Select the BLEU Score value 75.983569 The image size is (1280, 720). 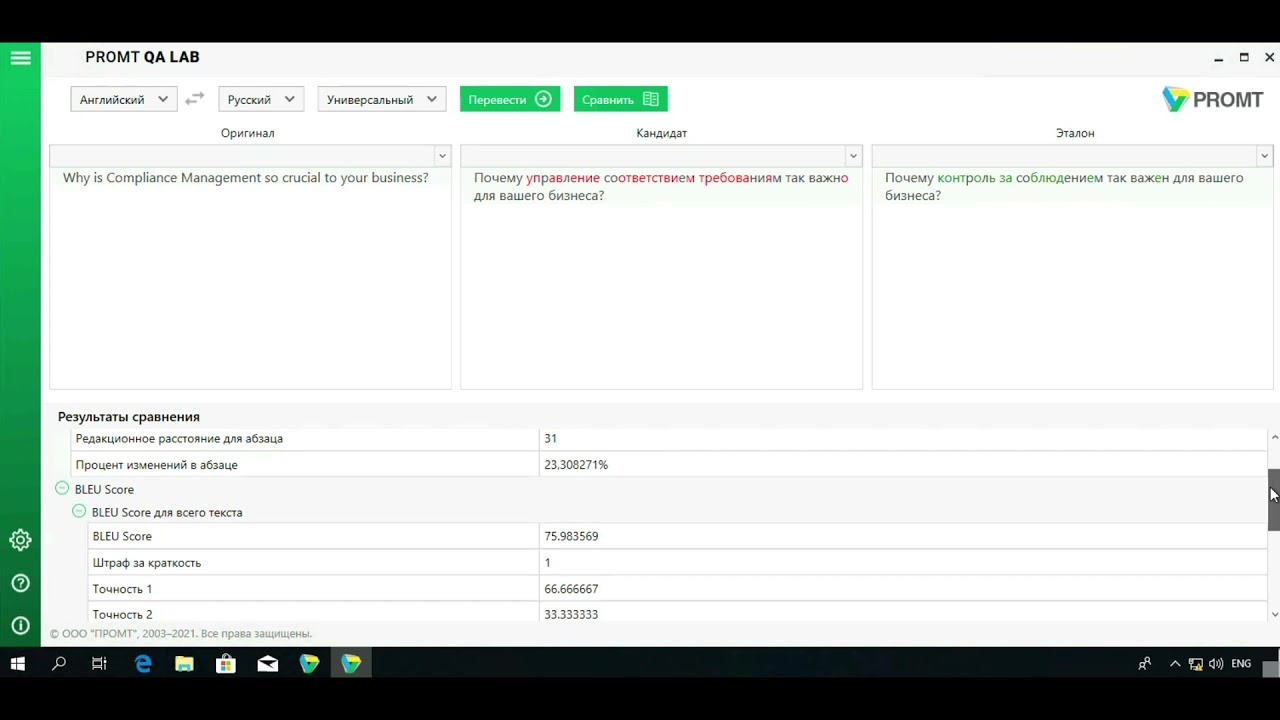tap(571, 536)
